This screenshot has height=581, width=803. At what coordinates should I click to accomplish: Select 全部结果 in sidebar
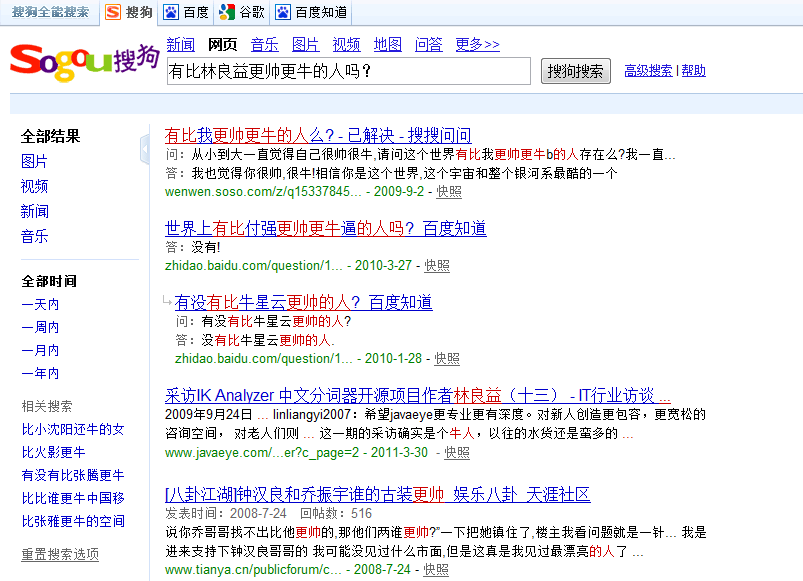tap(51, 136)
